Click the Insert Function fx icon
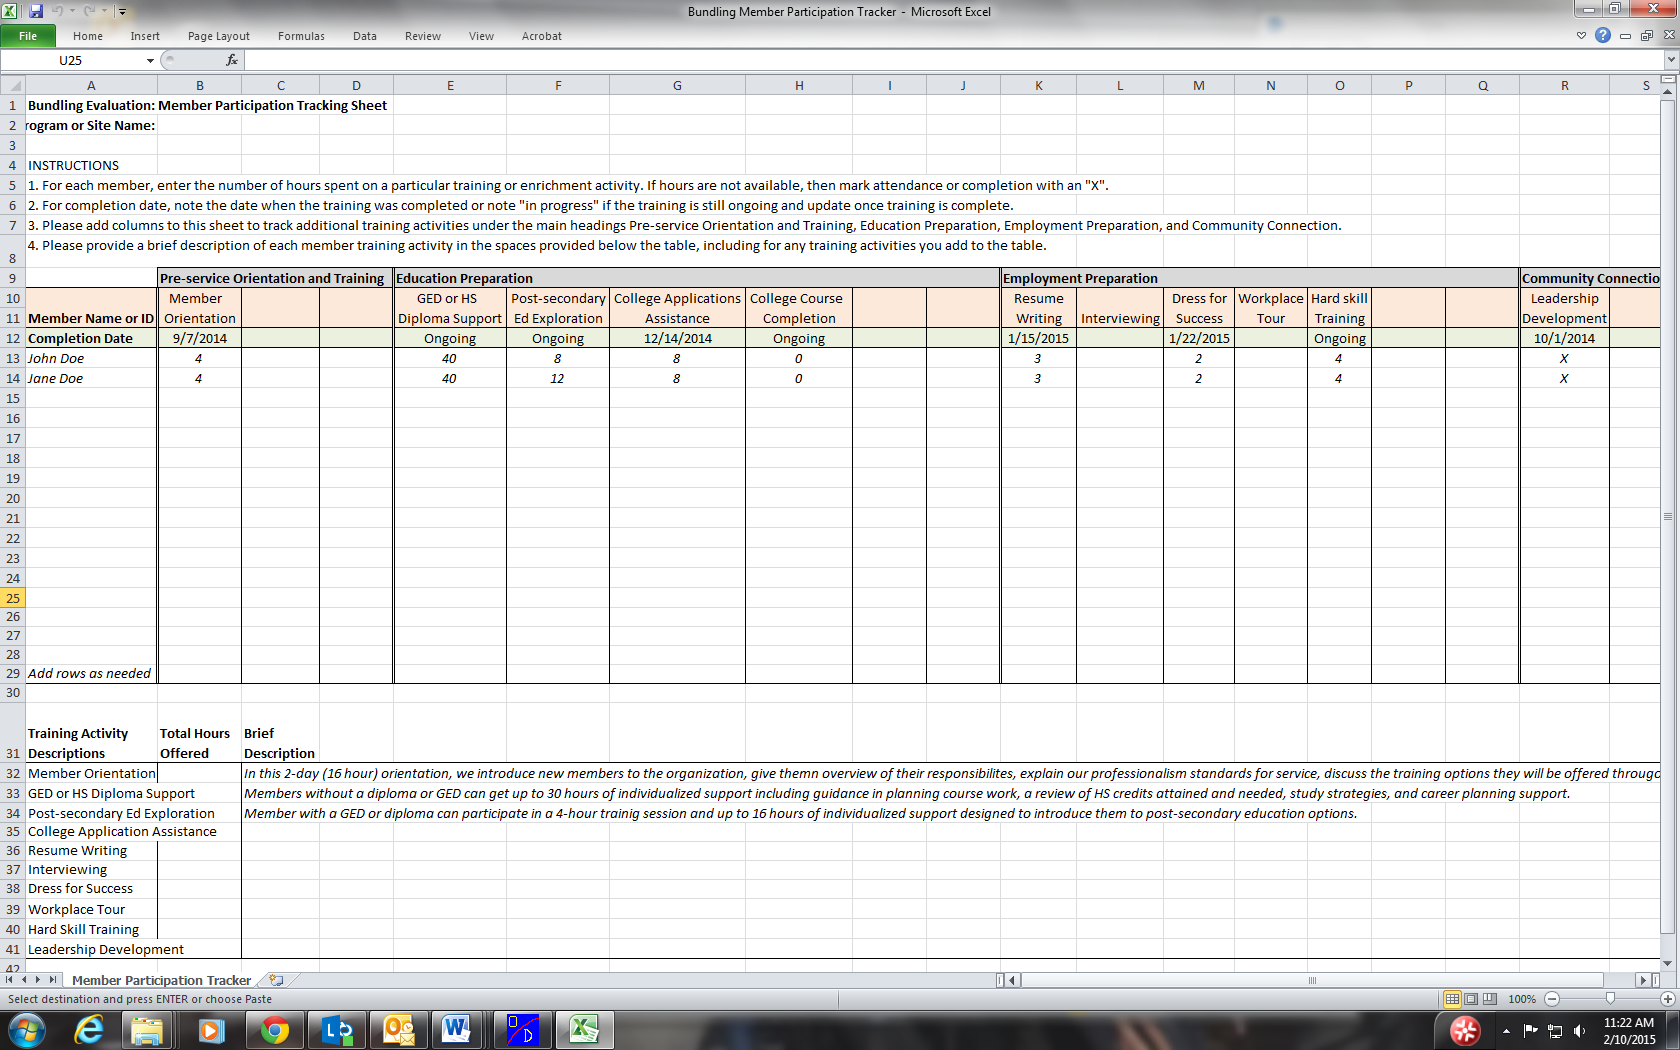1680x1050 pixels. 232,60
